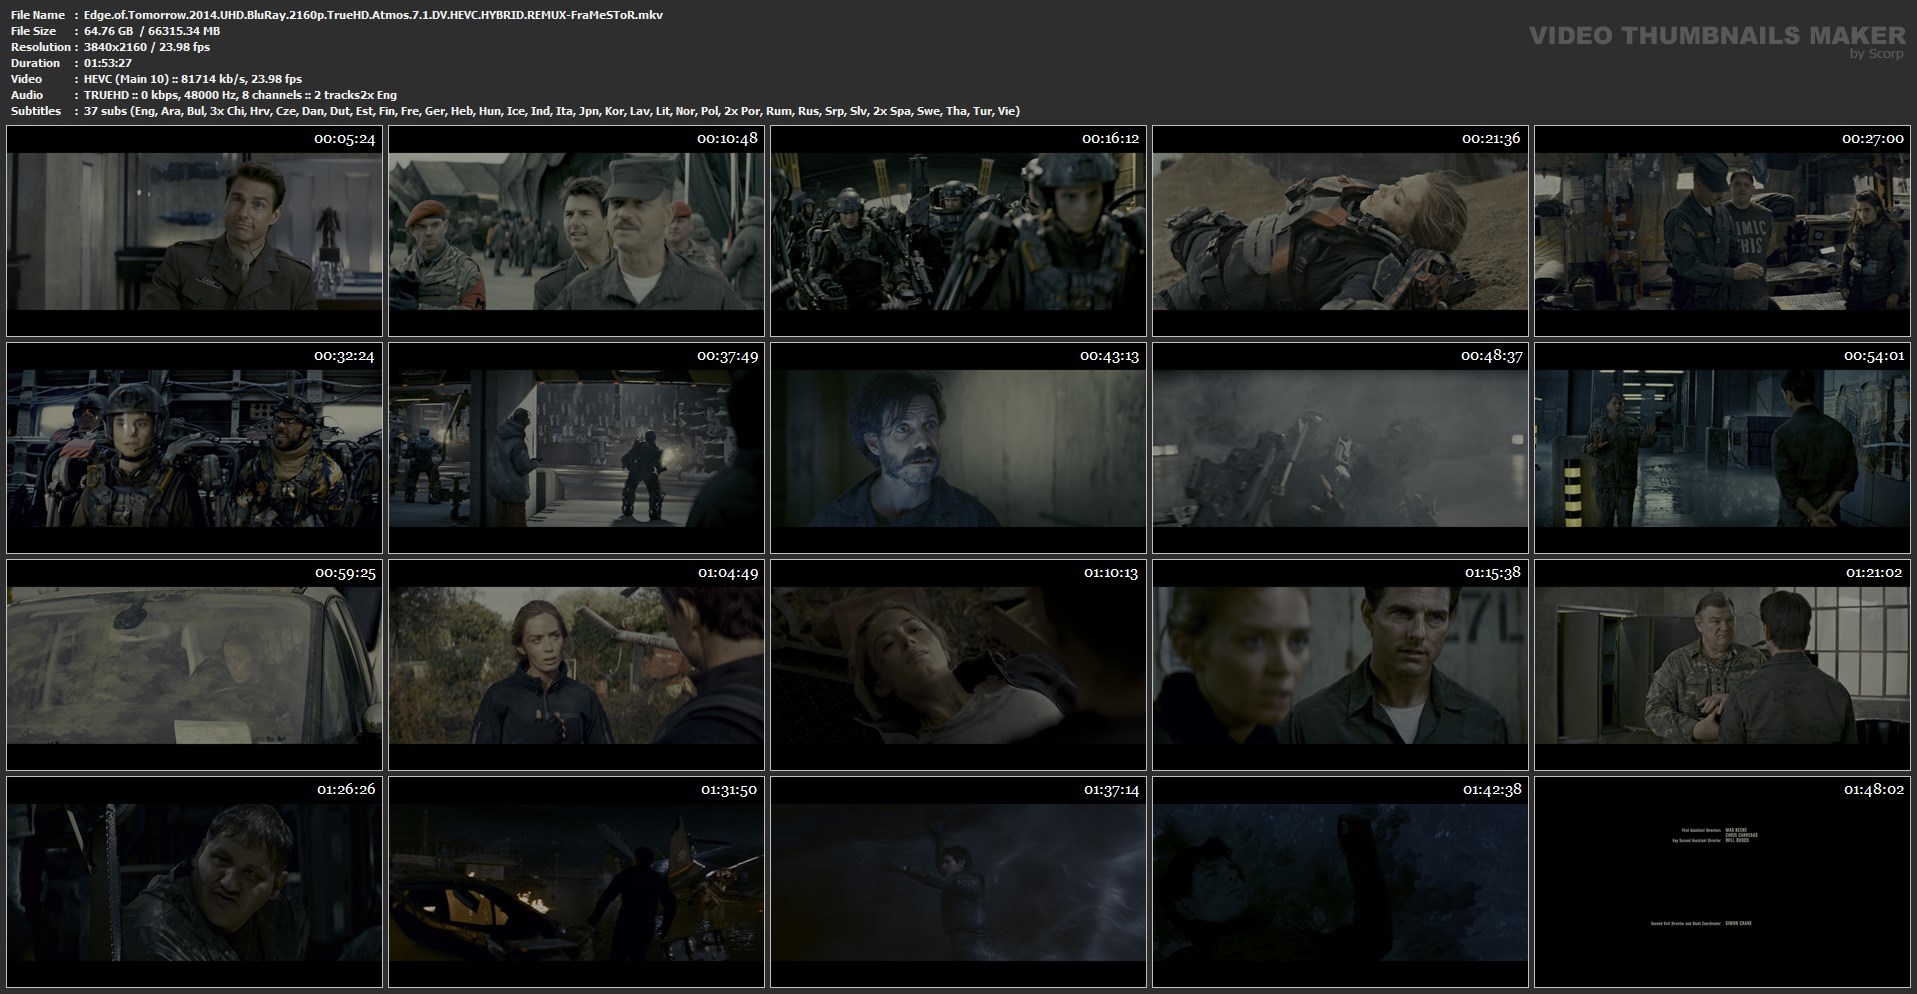Click the File Size label

pos(33,31)
